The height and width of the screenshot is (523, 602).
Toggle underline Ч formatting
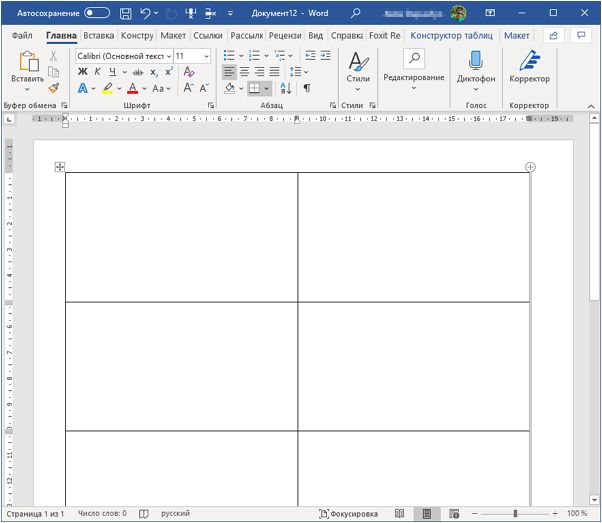pos(112,71)
